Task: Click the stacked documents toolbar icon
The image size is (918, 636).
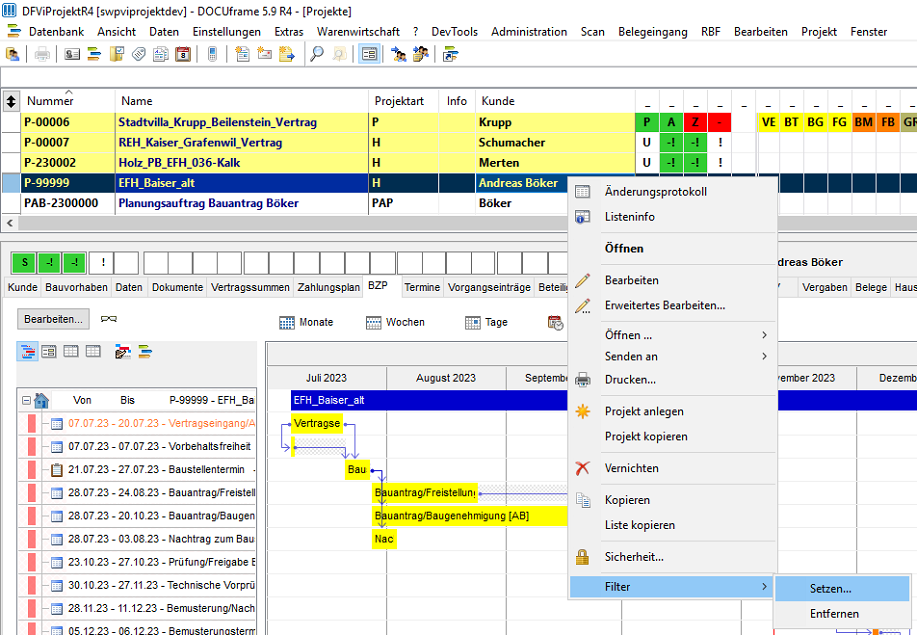Action: pyautogui.click(x=160, y=55)
